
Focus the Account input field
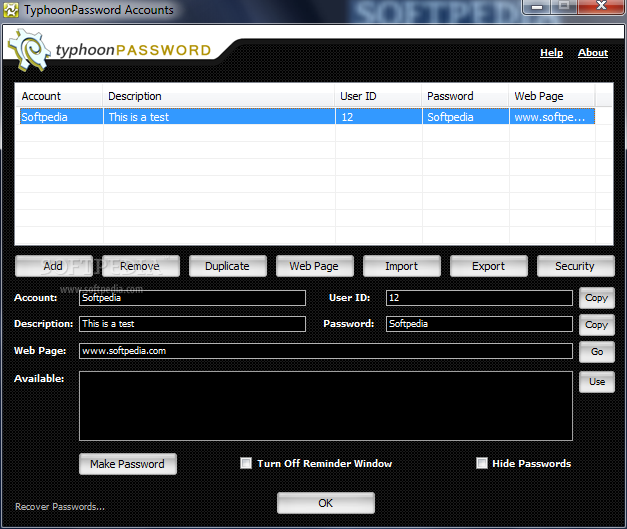192,298
